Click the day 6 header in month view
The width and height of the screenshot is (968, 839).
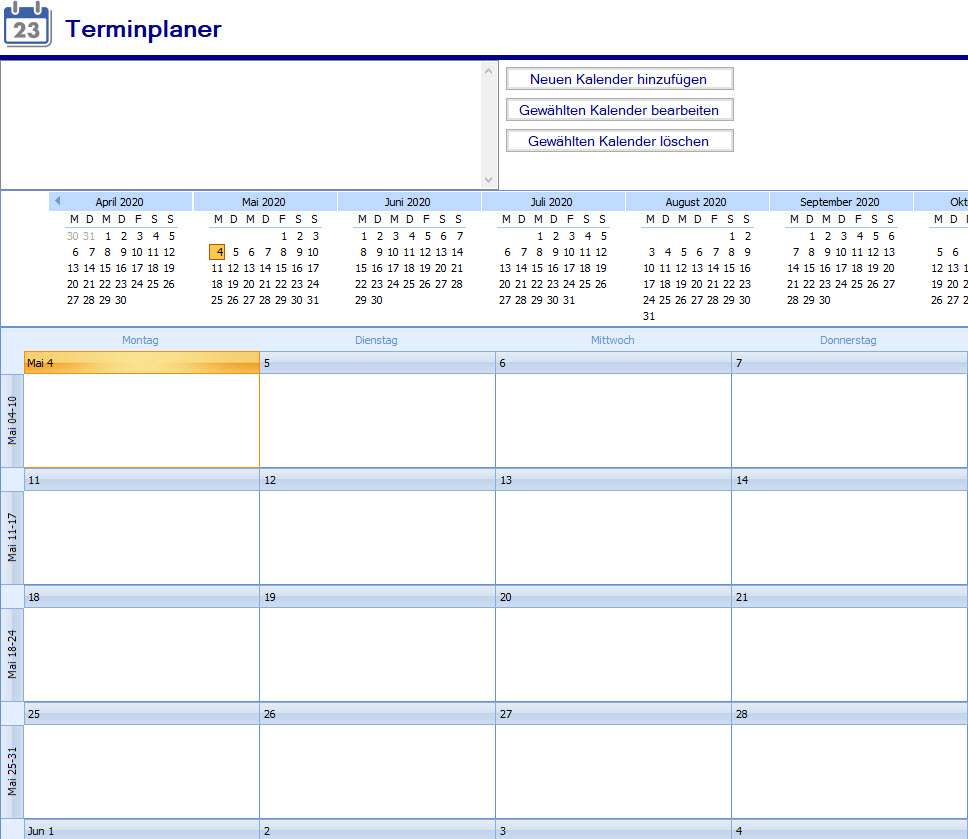(x=613, y=363)
